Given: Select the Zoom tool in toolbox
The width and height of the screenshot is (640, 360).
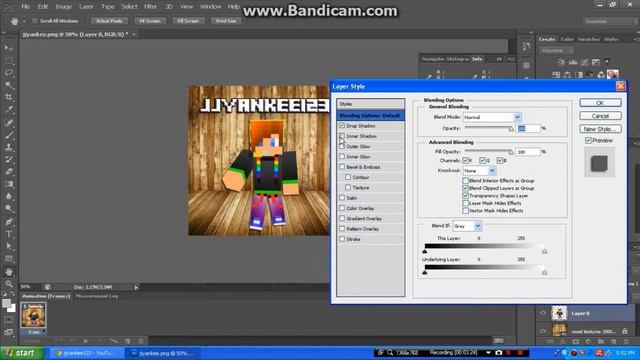Looking at the screenshot, I should [9, 284].
